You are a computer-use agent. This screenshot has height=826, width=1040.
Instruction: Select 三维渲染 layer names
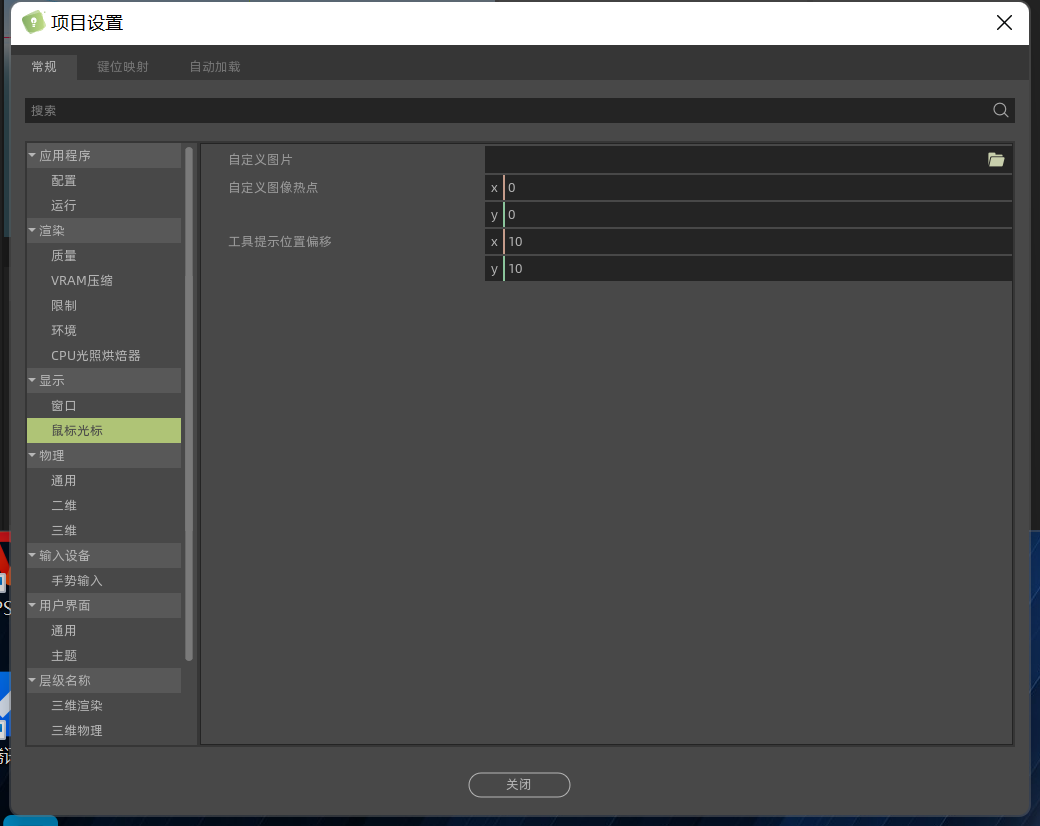[103, 705]
